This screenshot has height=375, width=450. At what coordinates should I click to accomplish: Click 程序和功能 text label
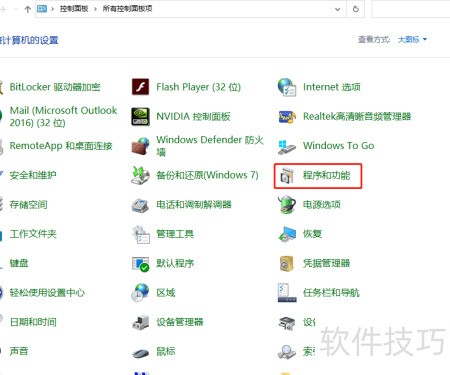point(326,175)
